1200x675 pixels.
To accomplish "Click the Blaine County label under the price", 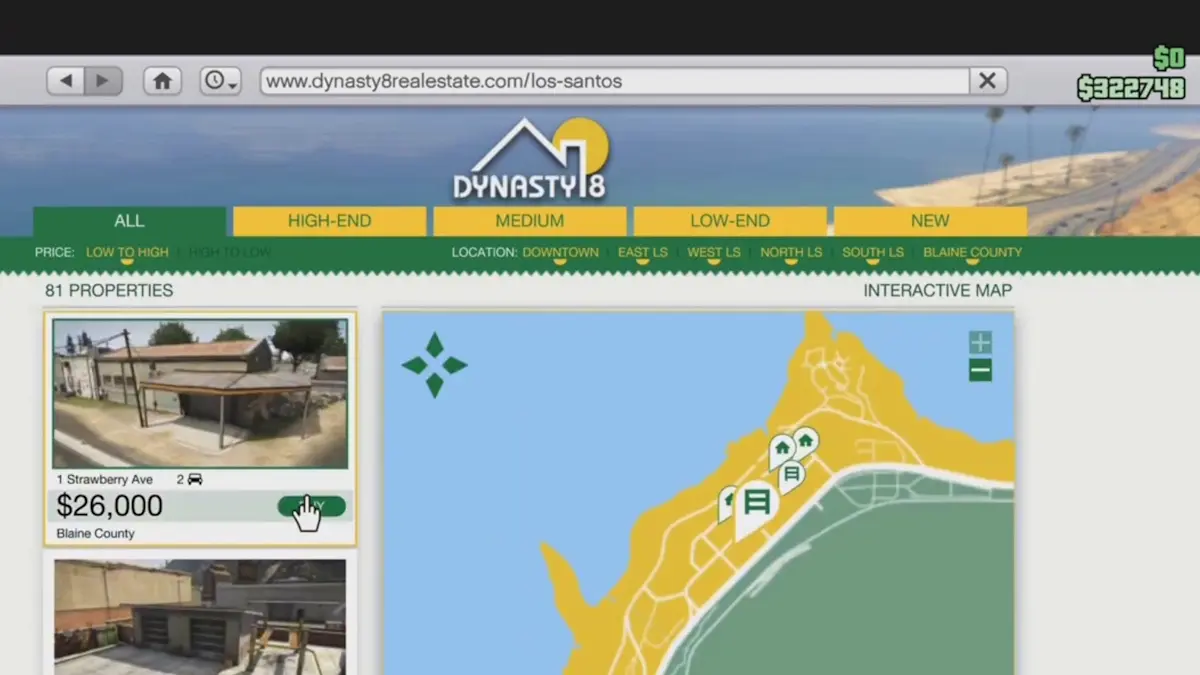I will [x=95, y=534].
